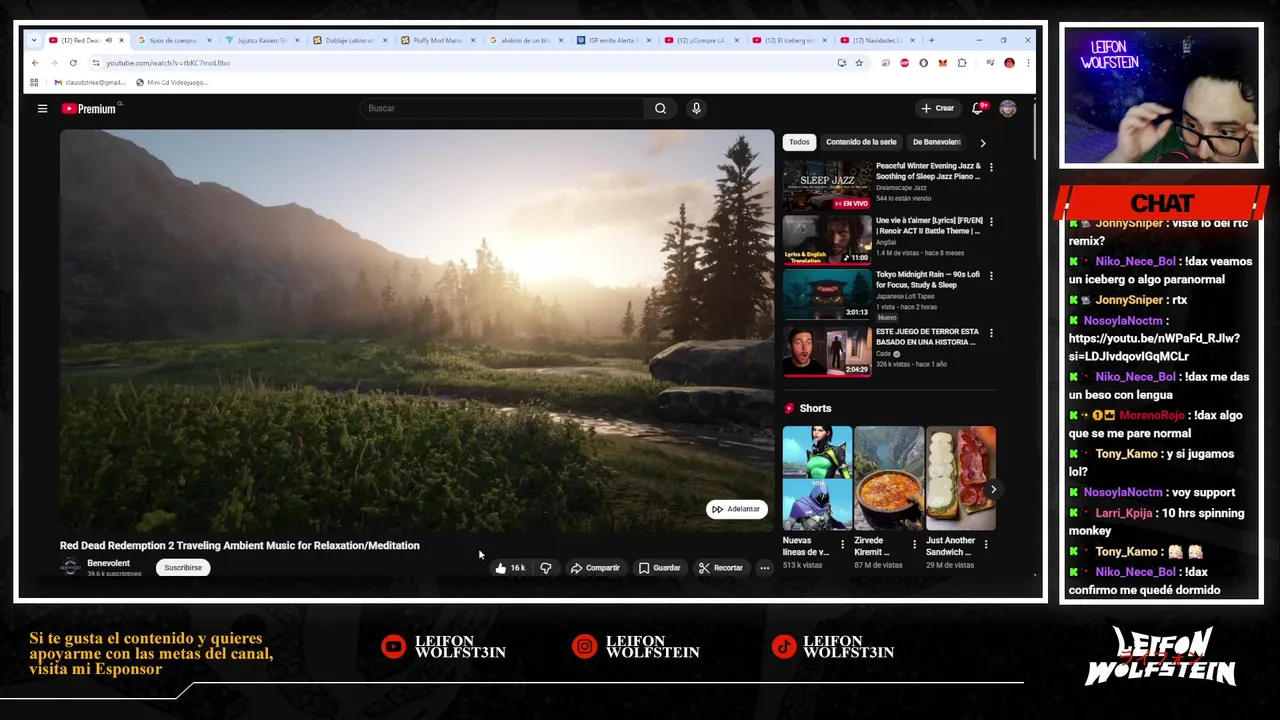Open options for Une vie à t'aimer video

click(991, 221)
